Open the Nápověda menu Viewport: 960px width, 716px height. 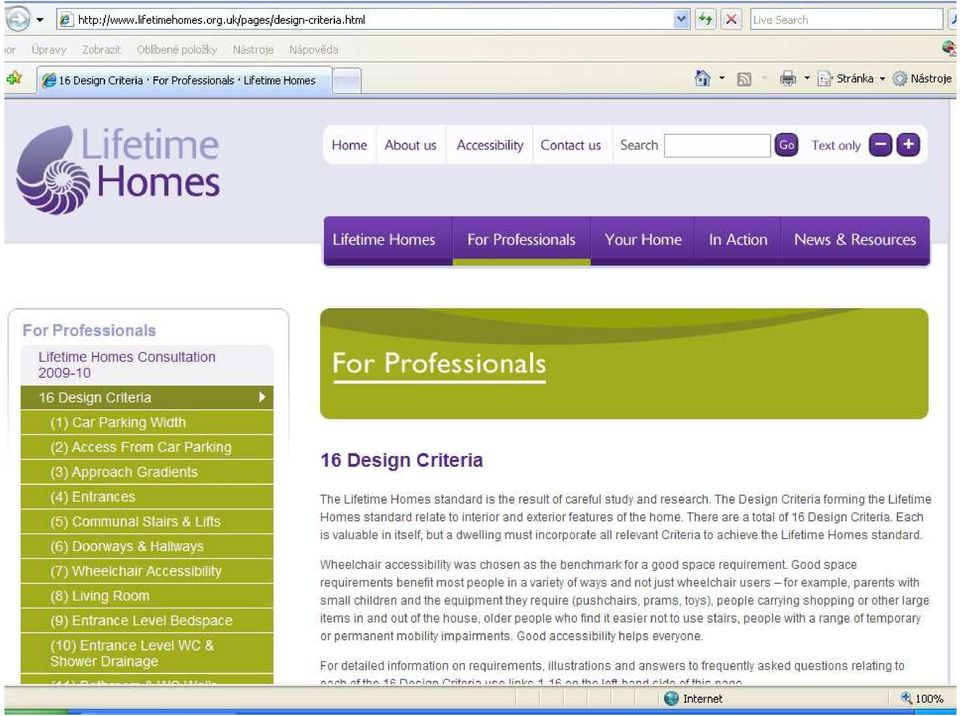(x=313, y=50)
